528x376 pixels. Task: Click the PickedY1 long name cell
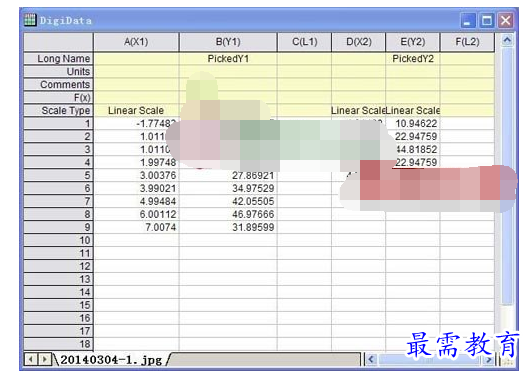click(x=228, y=59)
